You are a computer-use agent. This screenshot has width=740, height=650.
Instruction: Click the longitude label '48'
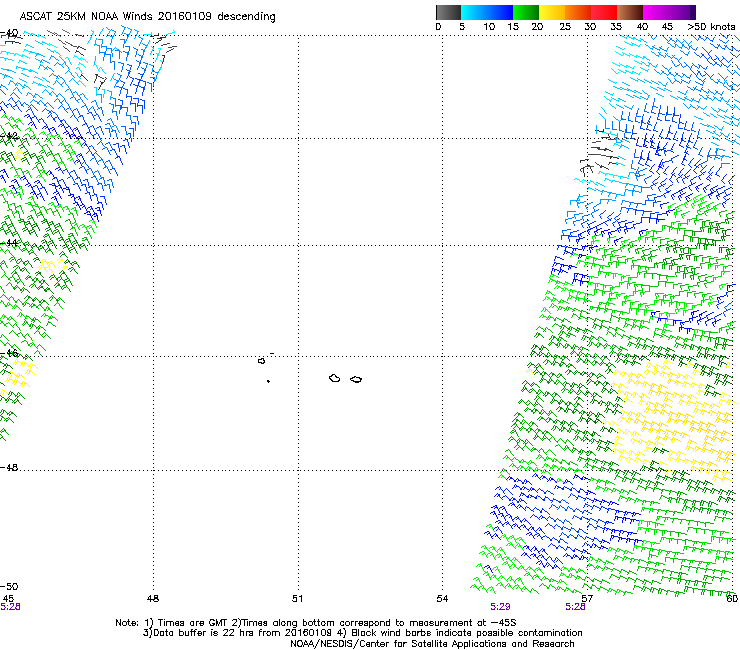click(152, 599)
